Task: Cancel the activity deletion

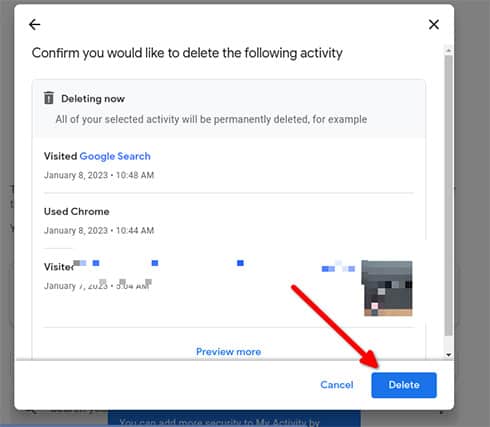Action: [337, 385]
